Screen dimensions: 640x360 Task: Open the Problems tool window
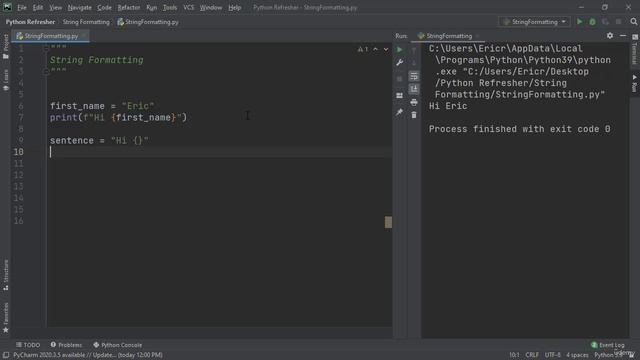coord(66,345)
